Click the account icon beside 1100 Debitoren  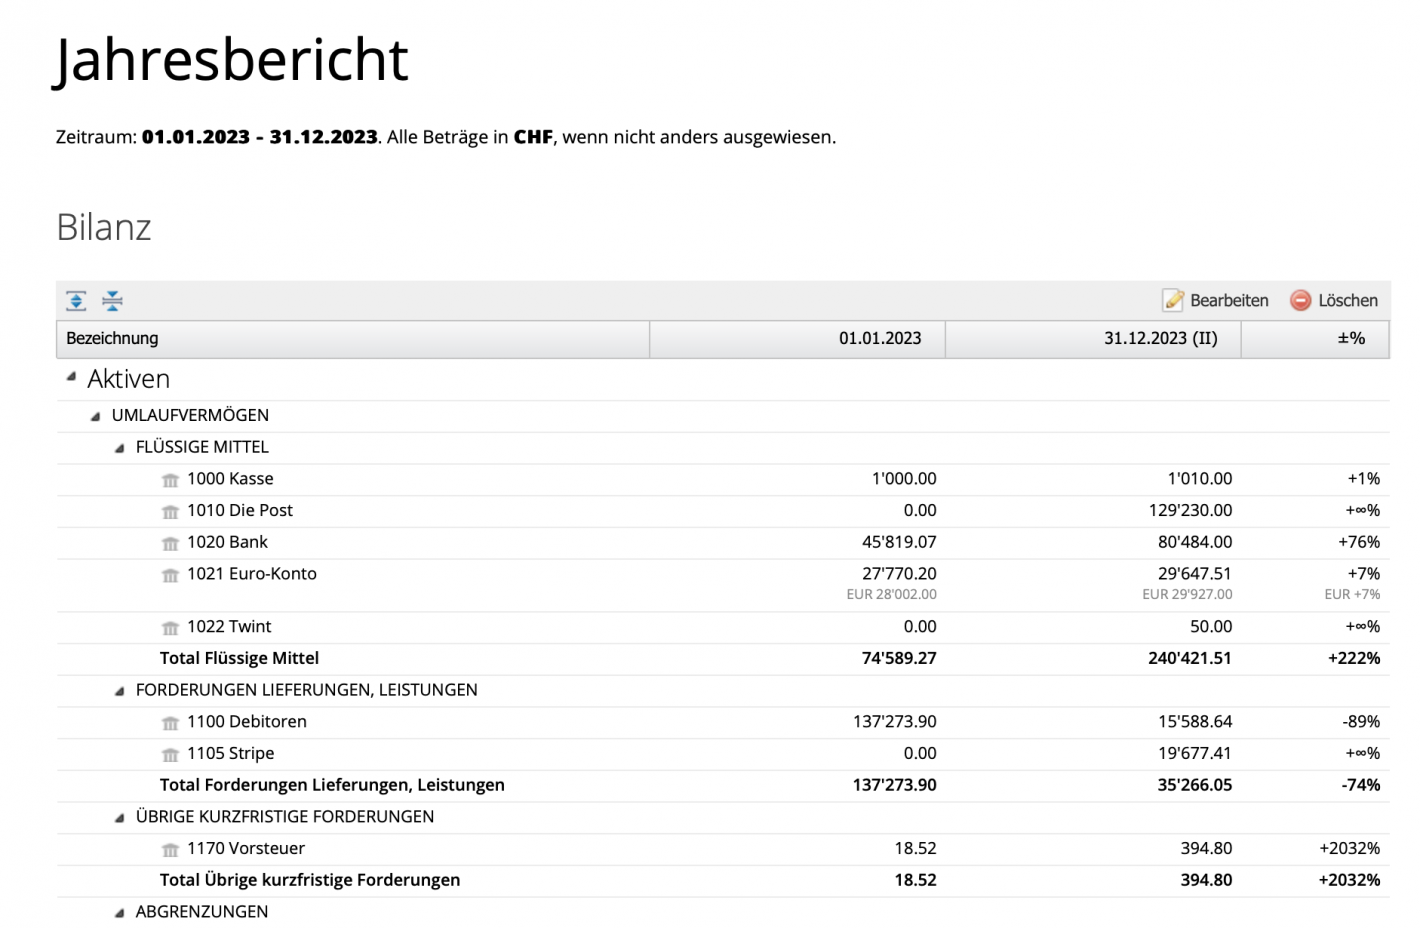tap(169, 722)
